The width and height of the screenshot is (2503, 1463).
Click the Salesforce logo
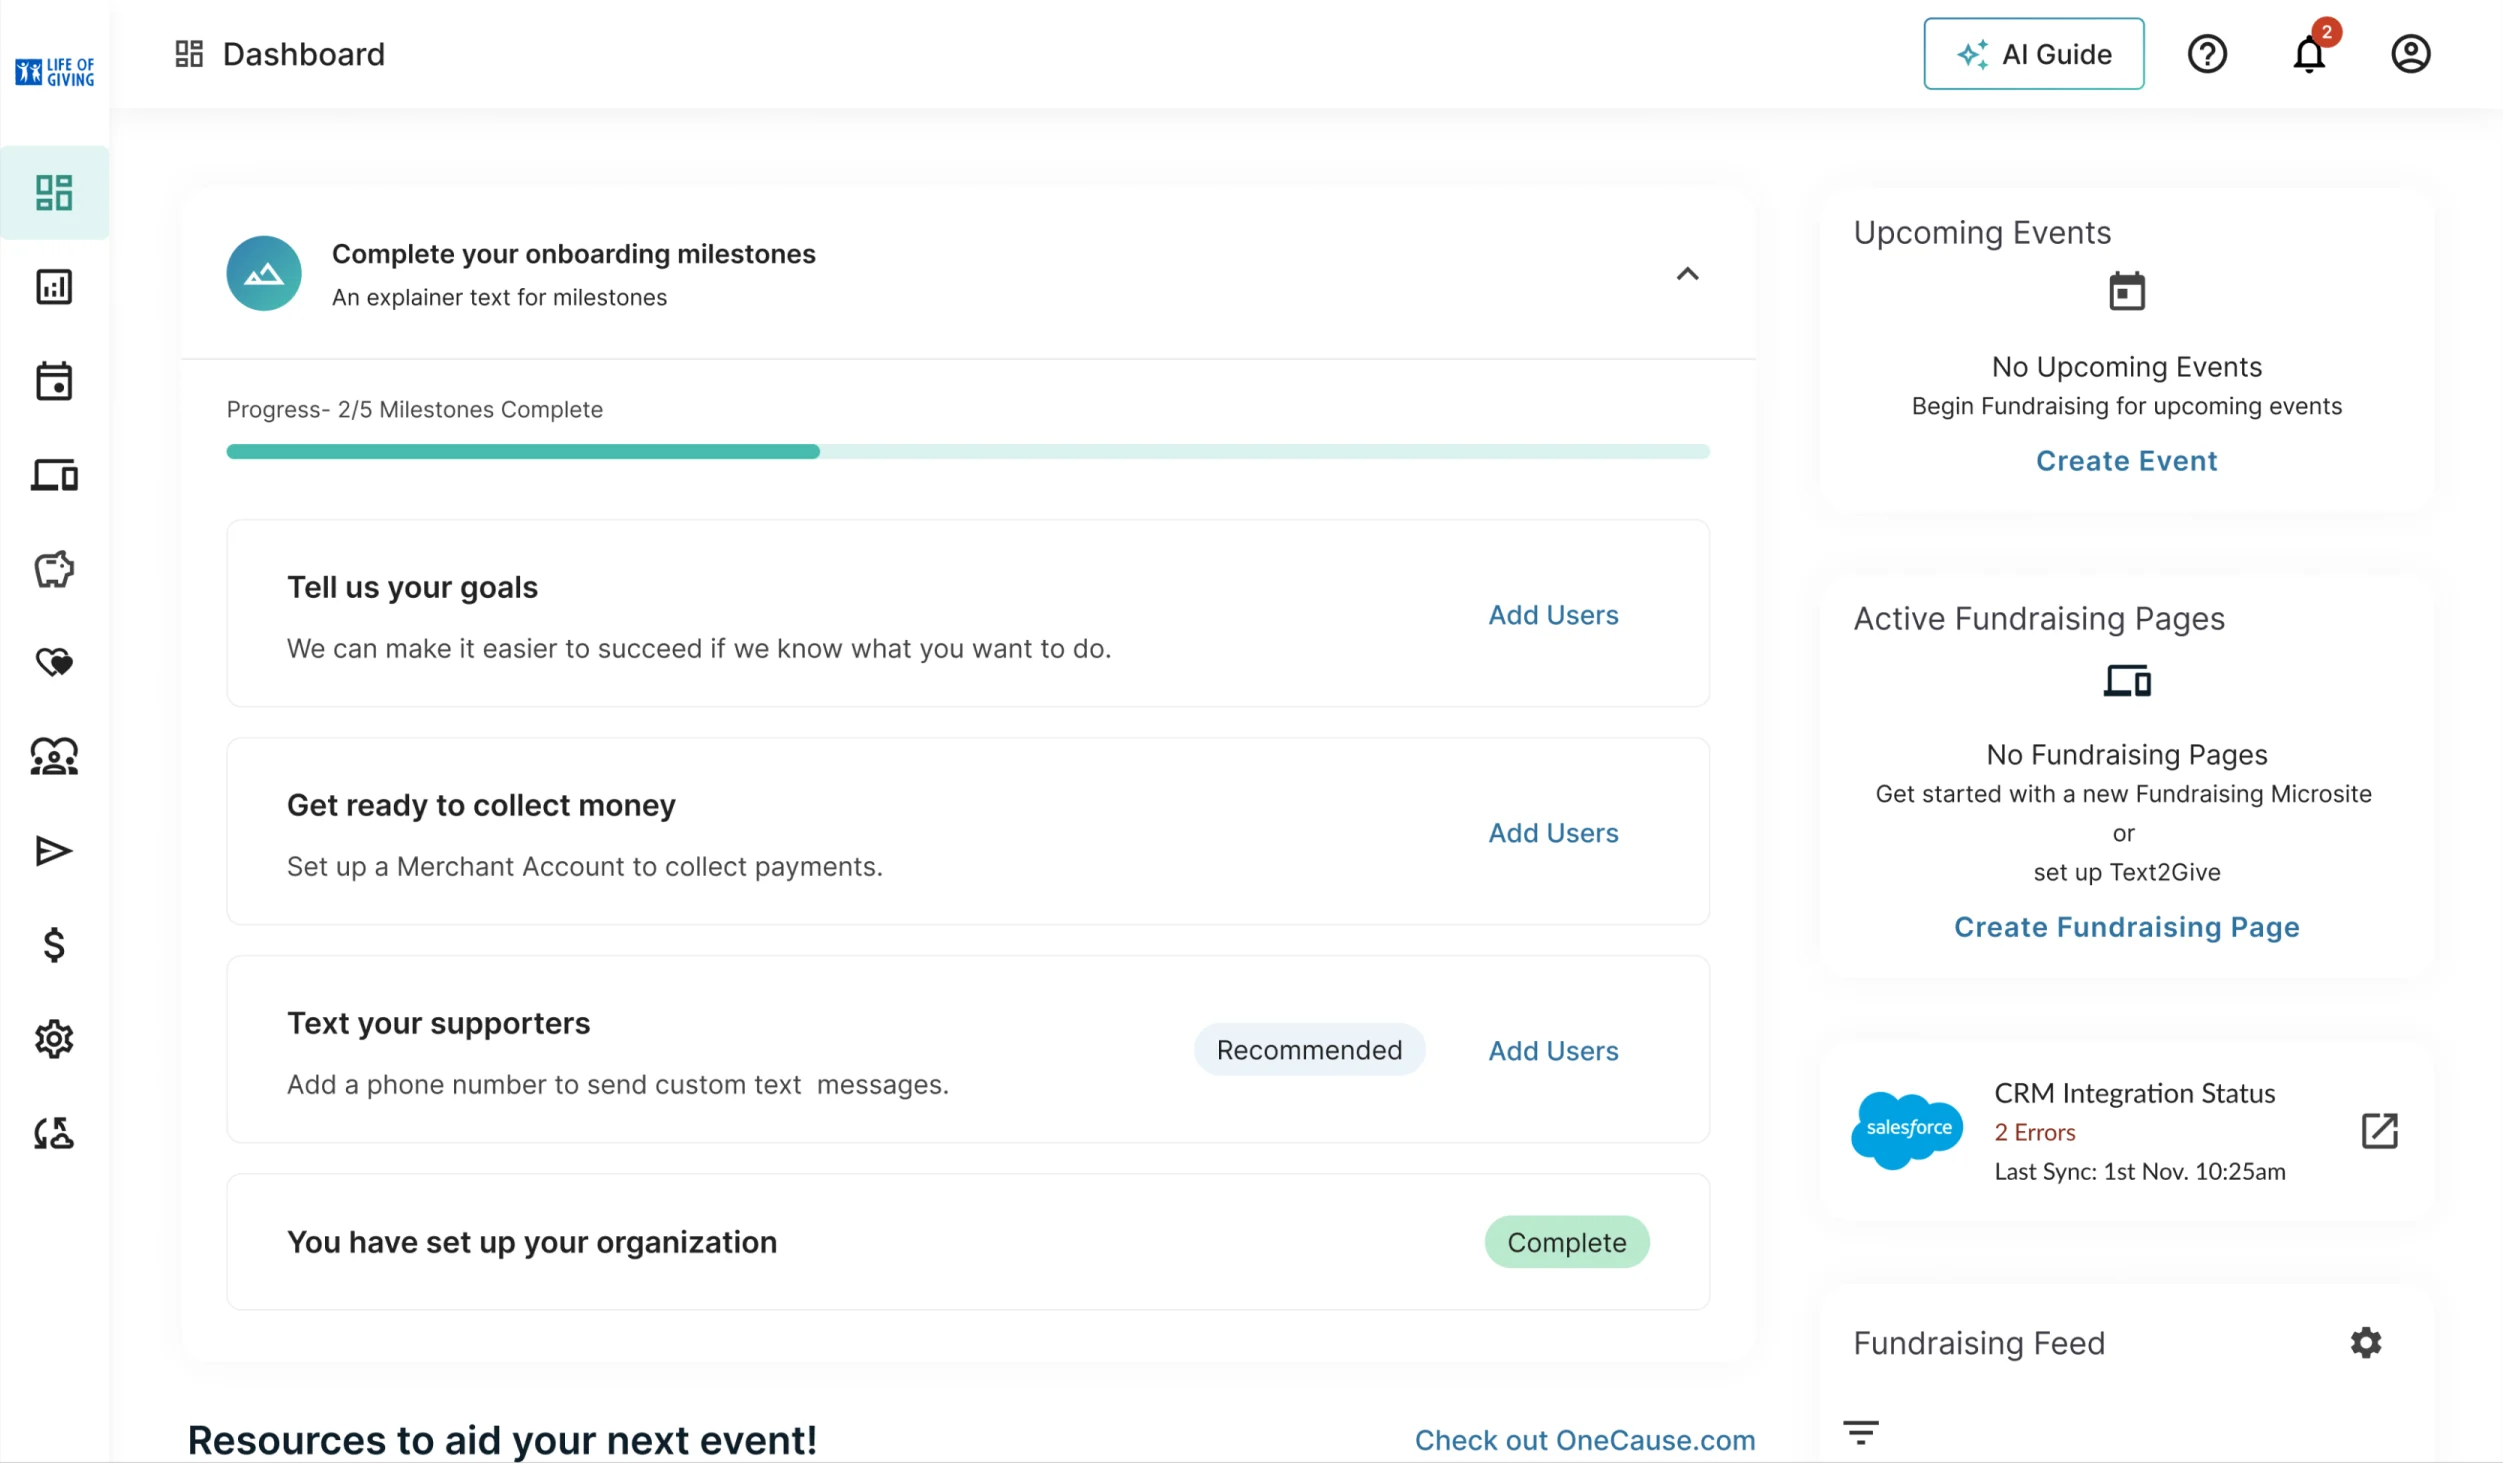[1908, 1130]
